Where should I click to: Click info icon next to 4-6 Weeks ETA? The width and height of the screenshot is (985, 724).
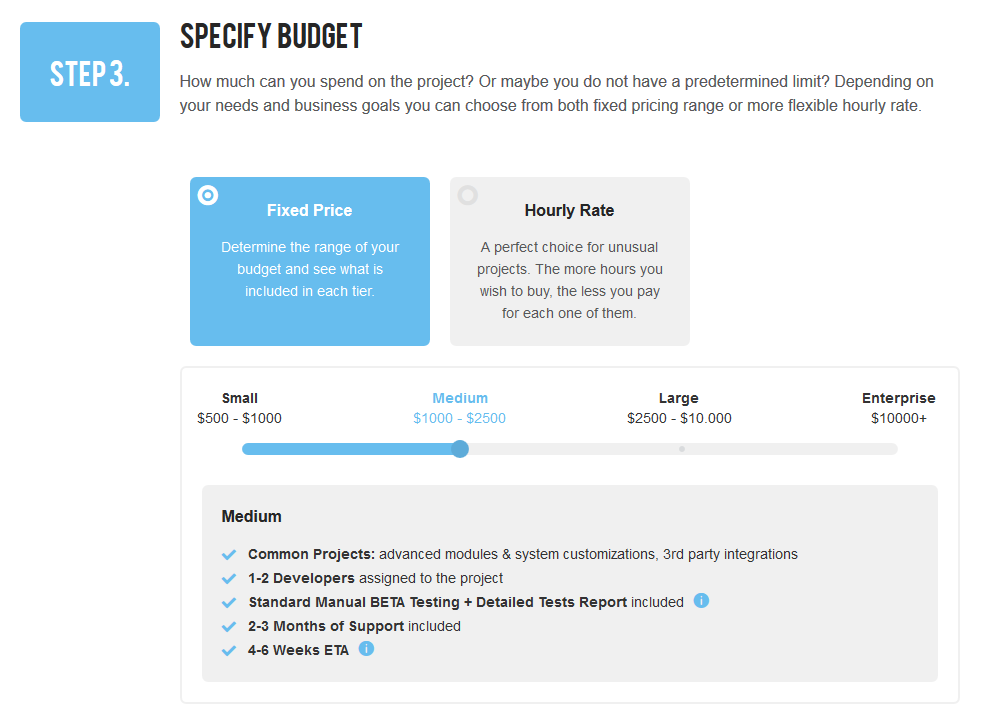point(366,649)
